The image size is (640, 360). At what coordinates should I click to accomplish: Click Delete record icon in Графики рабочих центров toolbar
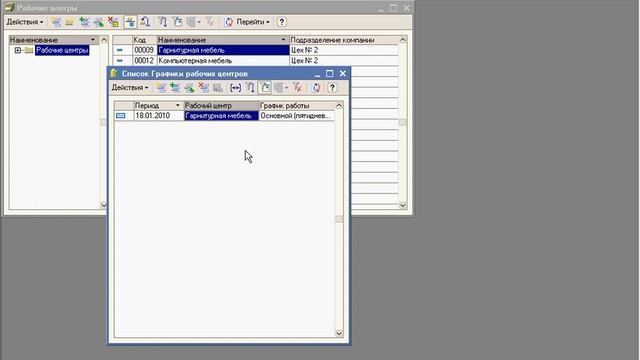(204, 88)
